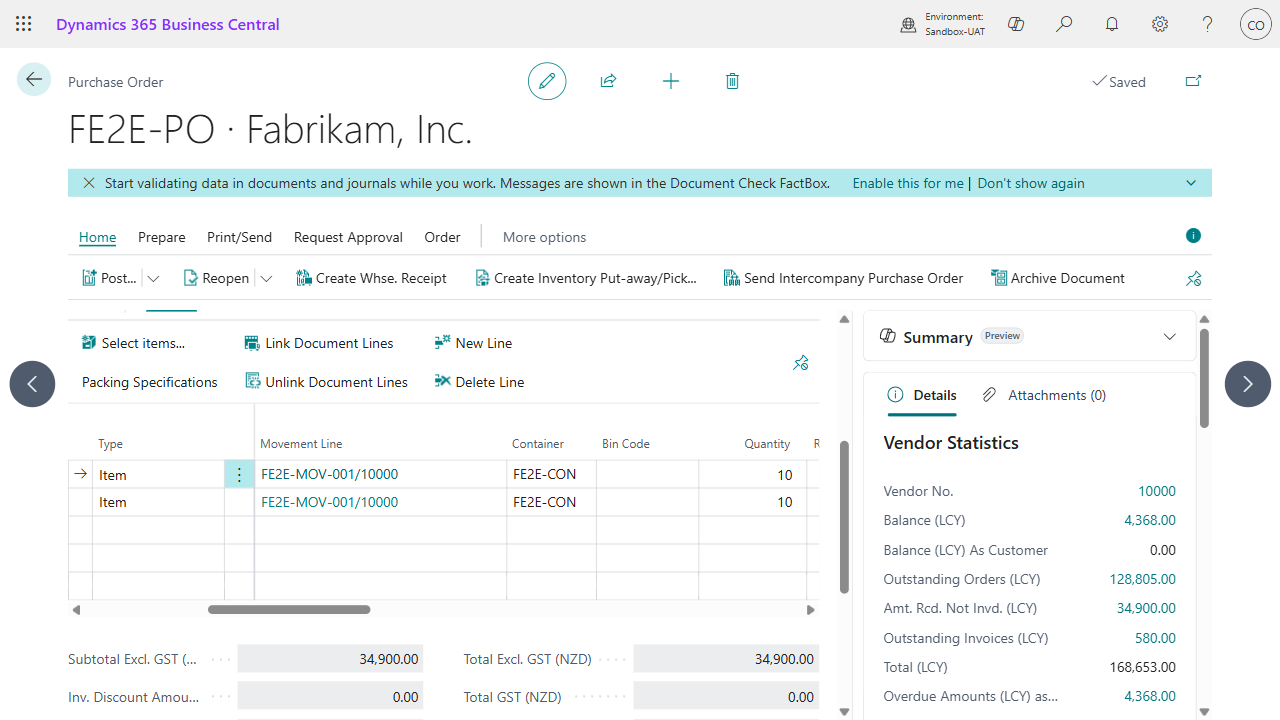
Task: Open Outstanding Orders 128,805.00 value
Action: (x=1143, y=579)
